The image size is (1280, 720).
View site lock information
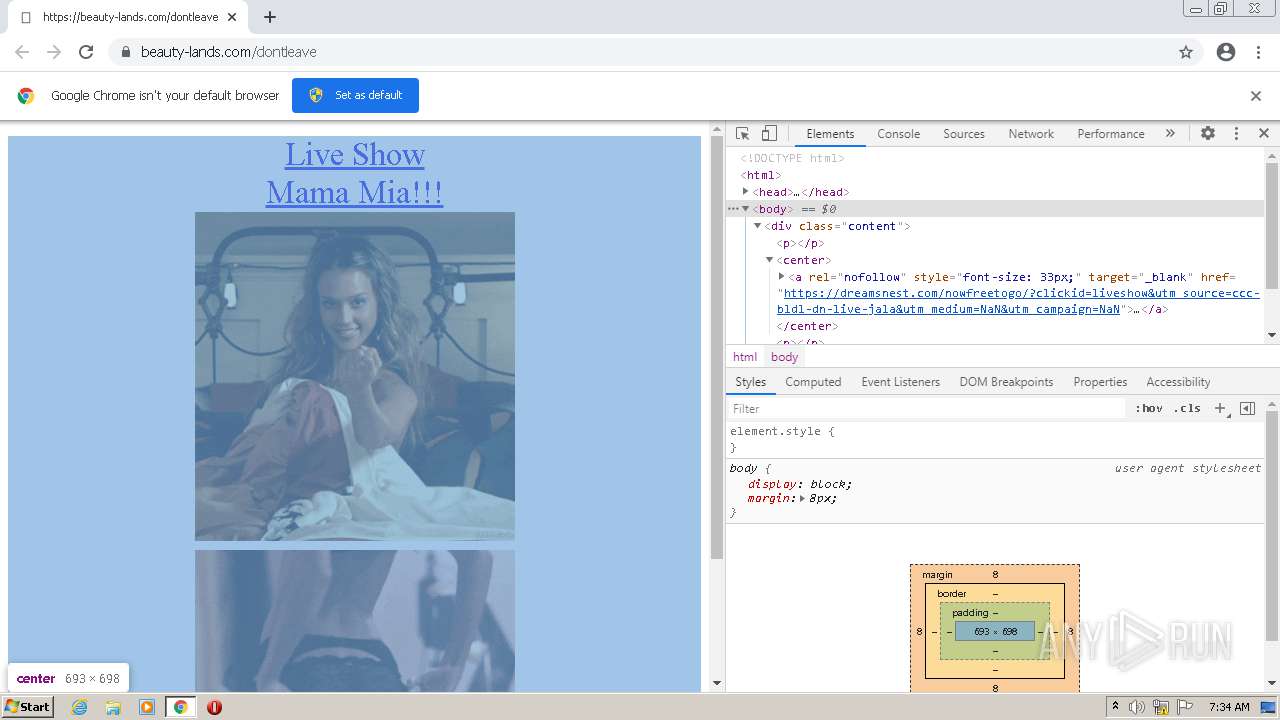point(125,52)
